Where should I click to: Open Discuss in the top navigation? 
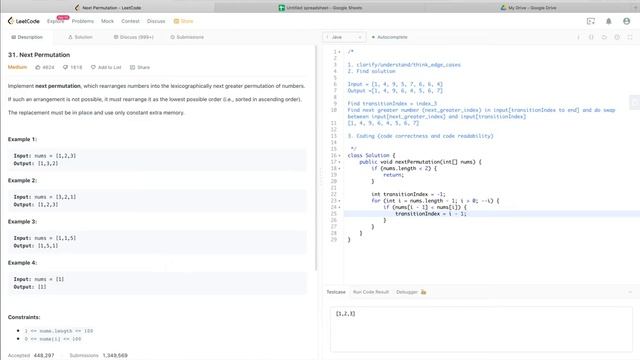156,21
